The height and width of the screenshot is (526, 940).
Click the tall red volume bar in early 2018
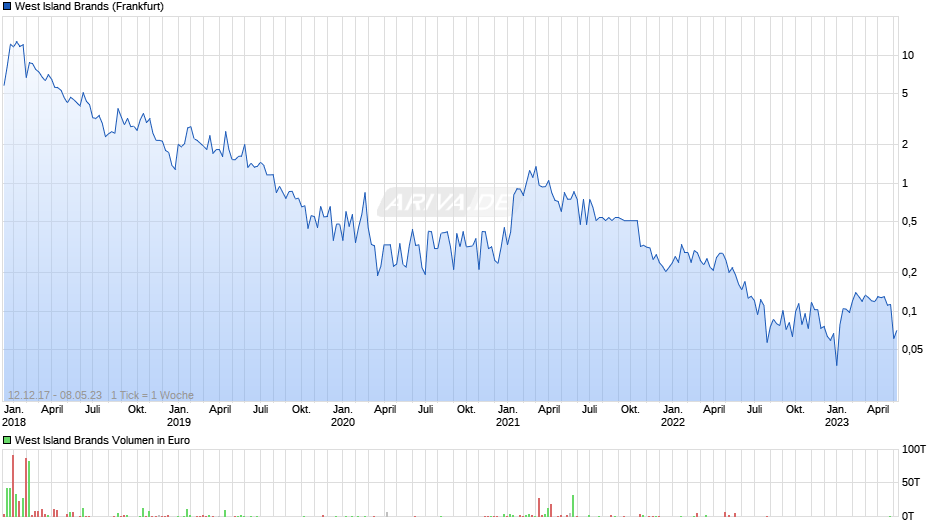(13, 486)
